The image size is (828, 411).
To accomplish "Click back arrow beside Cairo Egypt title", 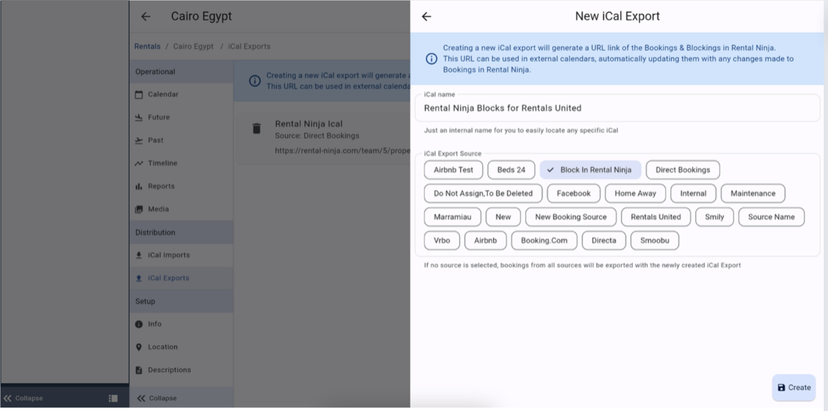I will [x=146, y=16].
